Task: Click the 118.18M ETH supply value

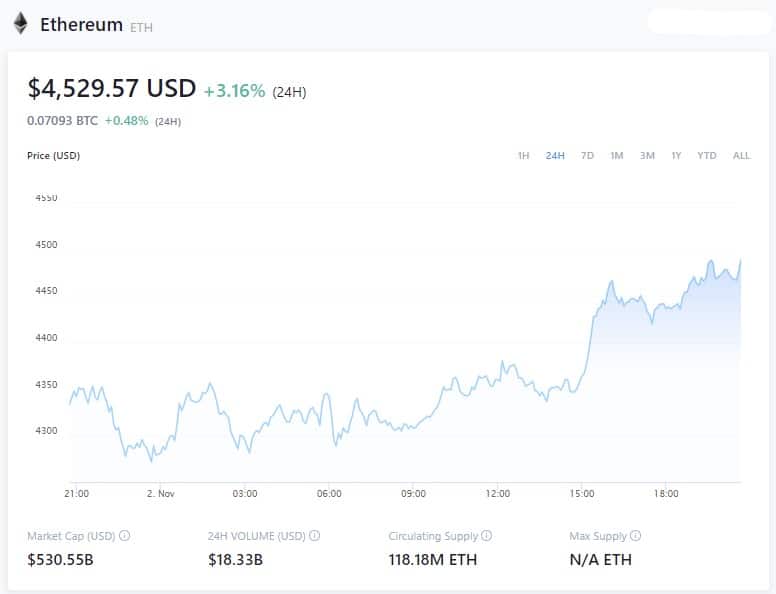Action: [x=433, y=560]
